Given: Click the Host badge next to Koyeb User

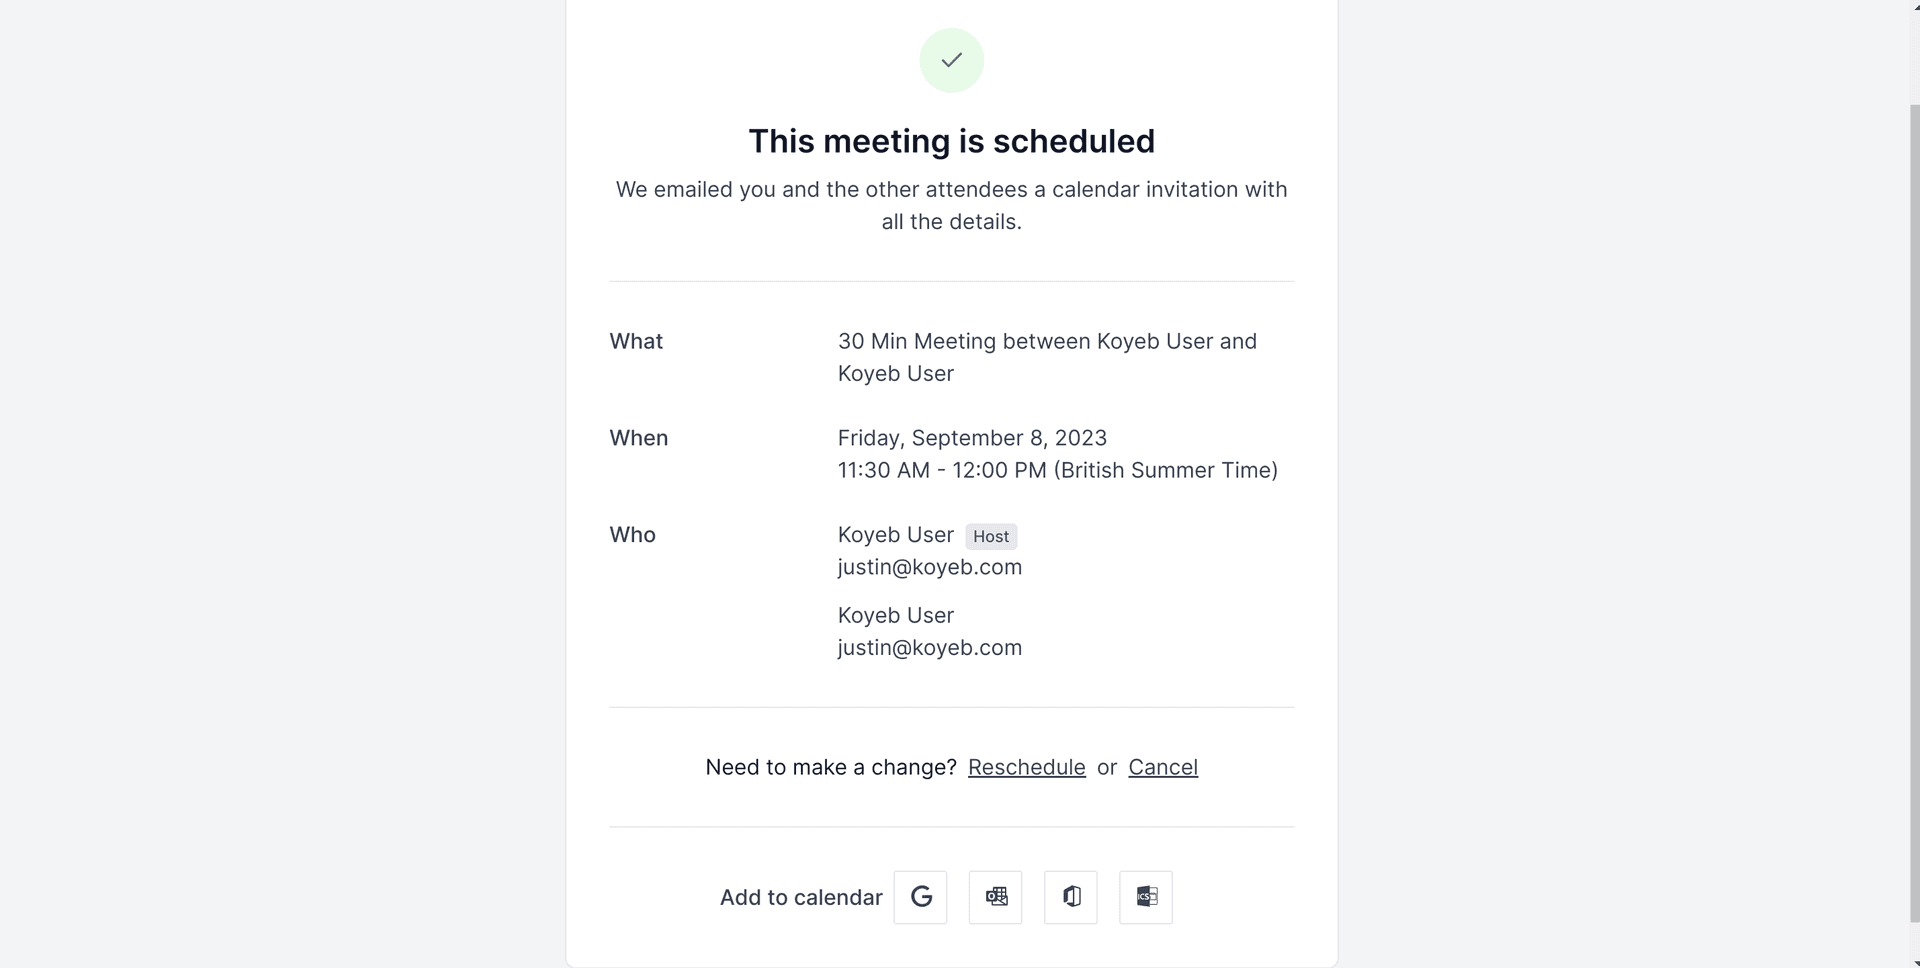Looking at the screenshot, I should coord(990,537).
